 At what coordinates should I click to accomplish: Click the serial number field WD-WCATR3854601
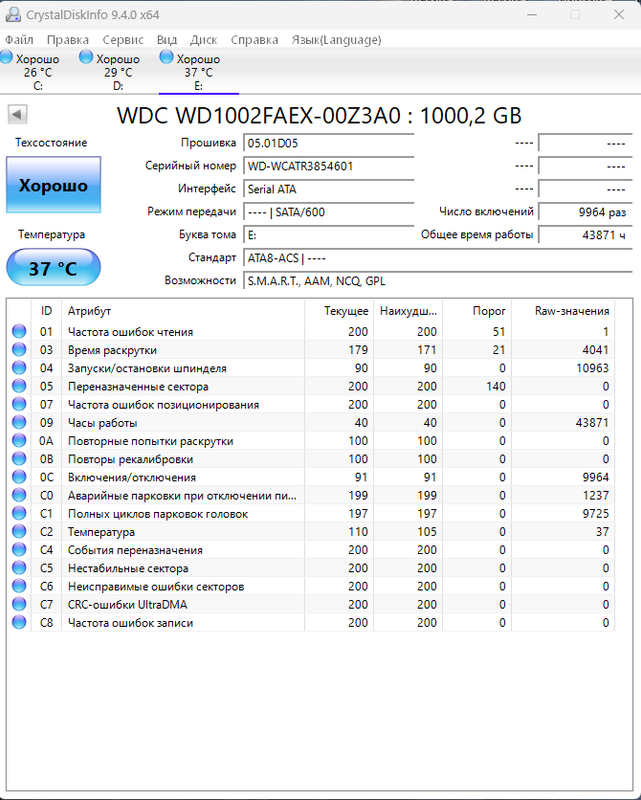coord(329,166)
